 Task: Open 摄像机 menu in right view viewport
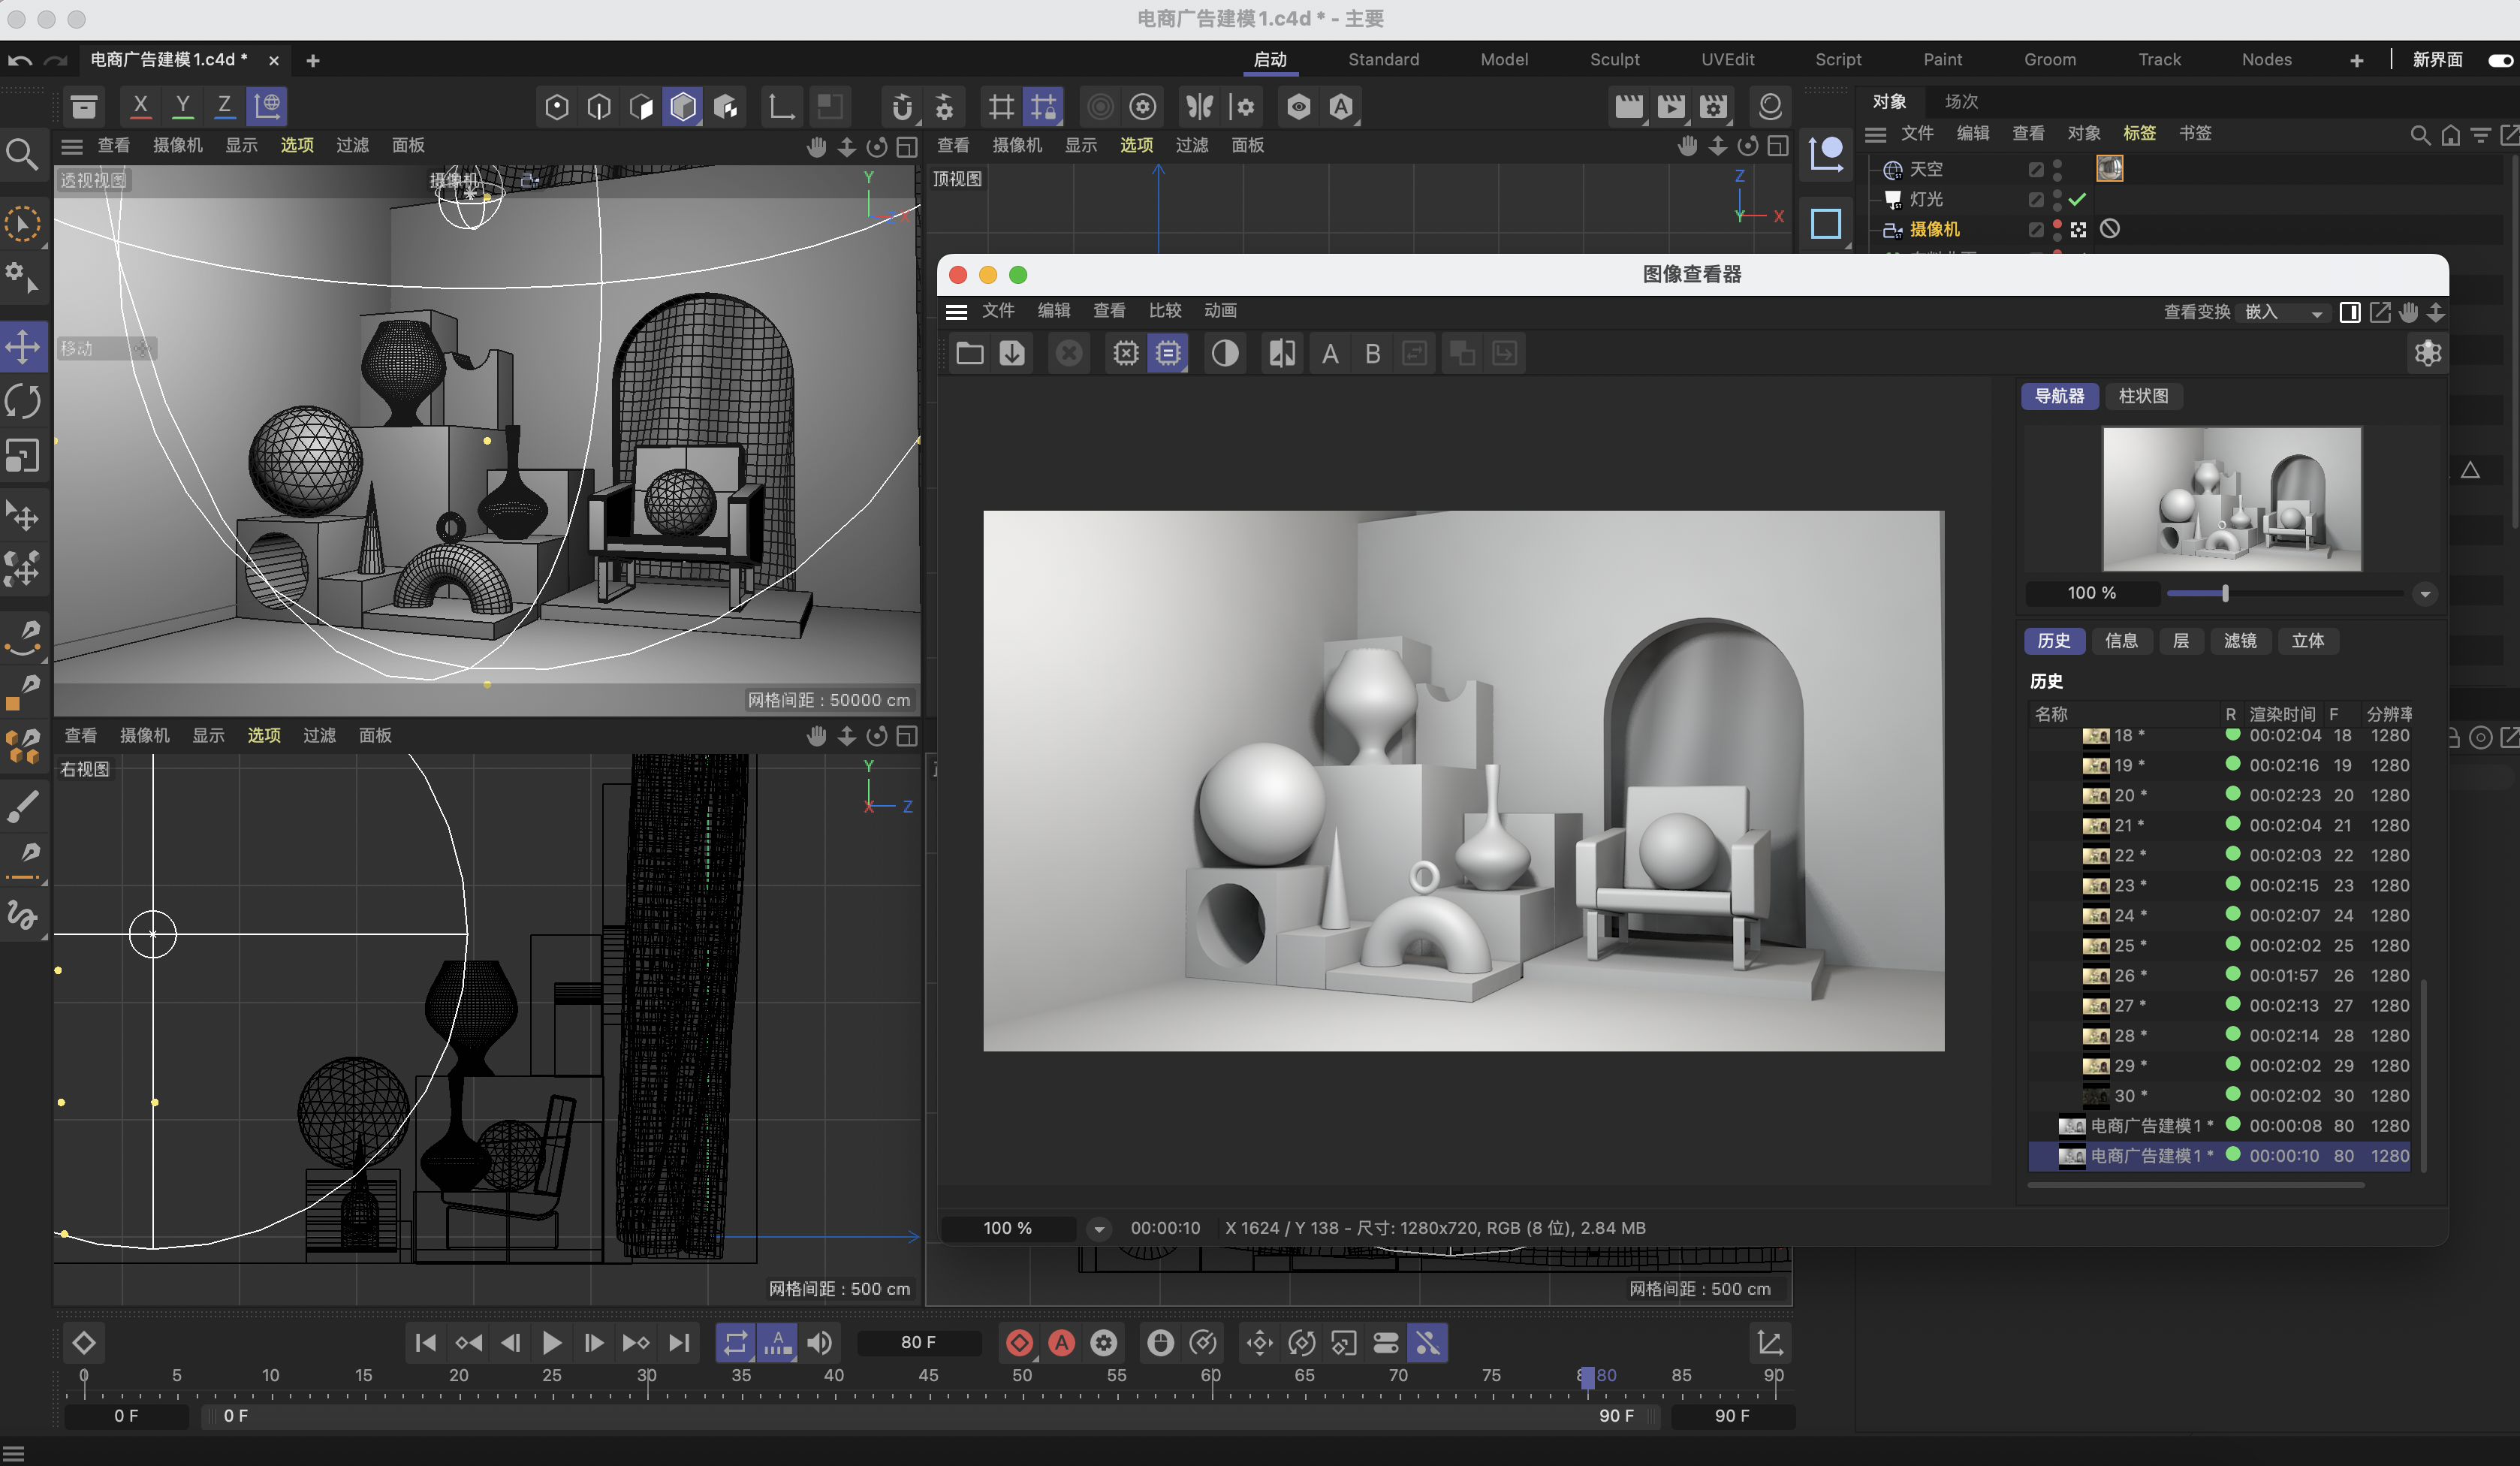(145, 736)
